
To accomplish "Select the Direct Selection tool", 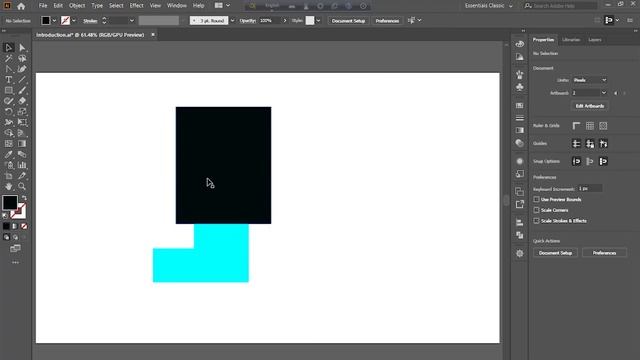I will [x=22, y=48].
